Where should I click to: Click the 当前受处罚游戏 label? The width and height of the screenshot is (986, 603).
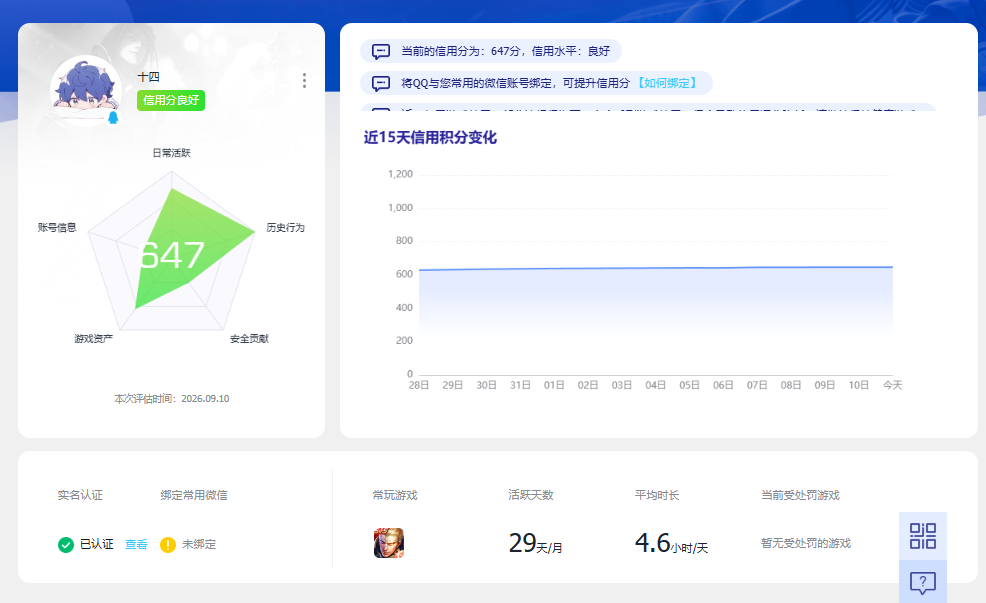[800, 495]
